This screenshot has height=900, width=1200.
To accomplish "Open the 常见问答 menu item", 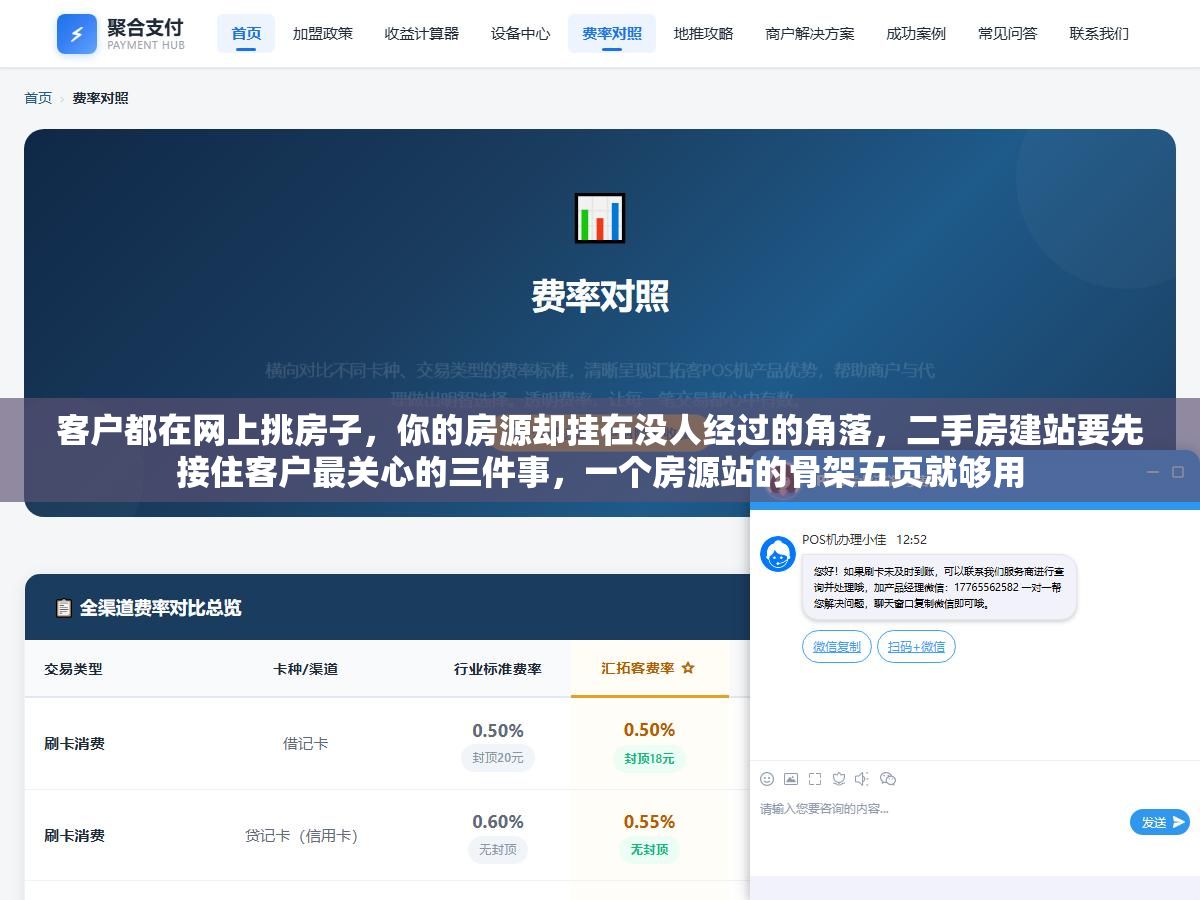I will click(x=1007, y=34).
